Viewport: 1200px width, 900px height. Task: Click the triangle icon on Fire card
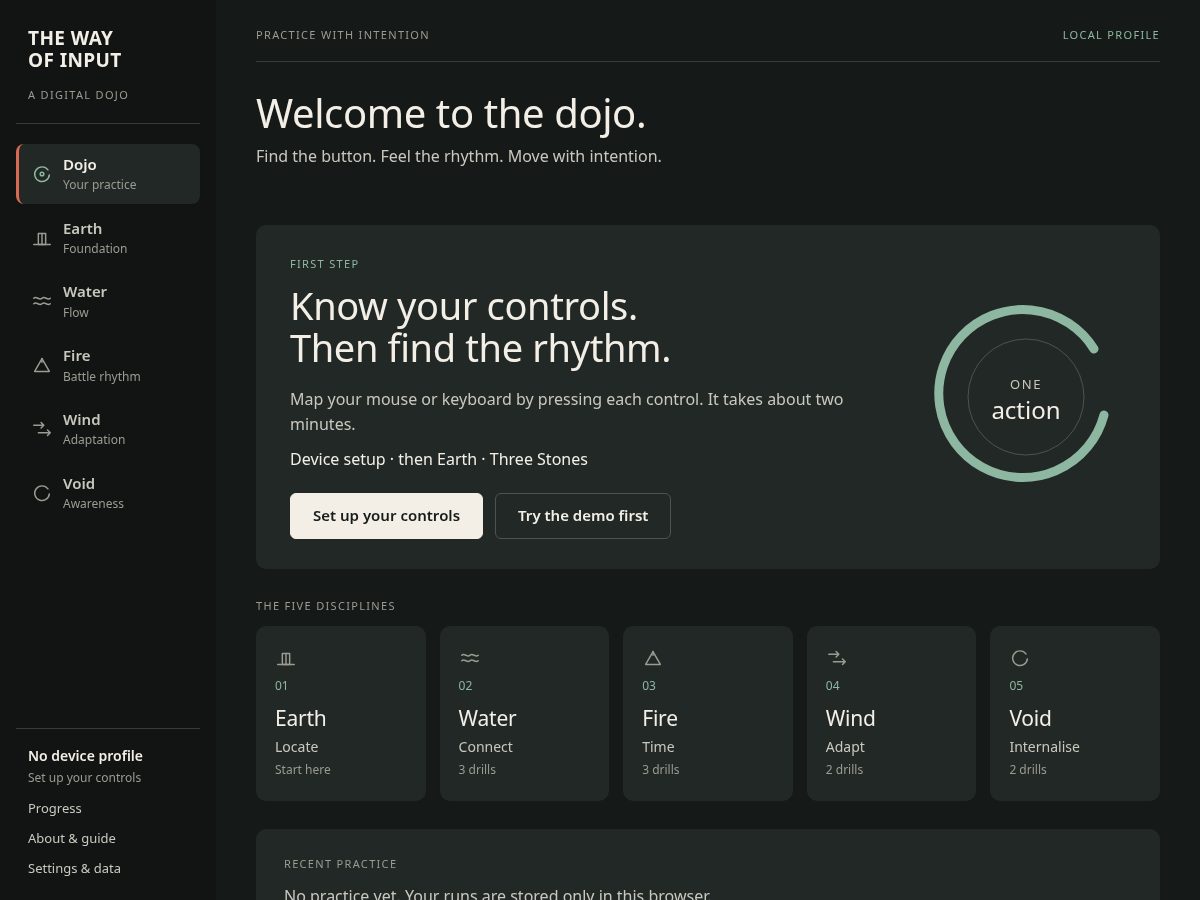(653, 658)
